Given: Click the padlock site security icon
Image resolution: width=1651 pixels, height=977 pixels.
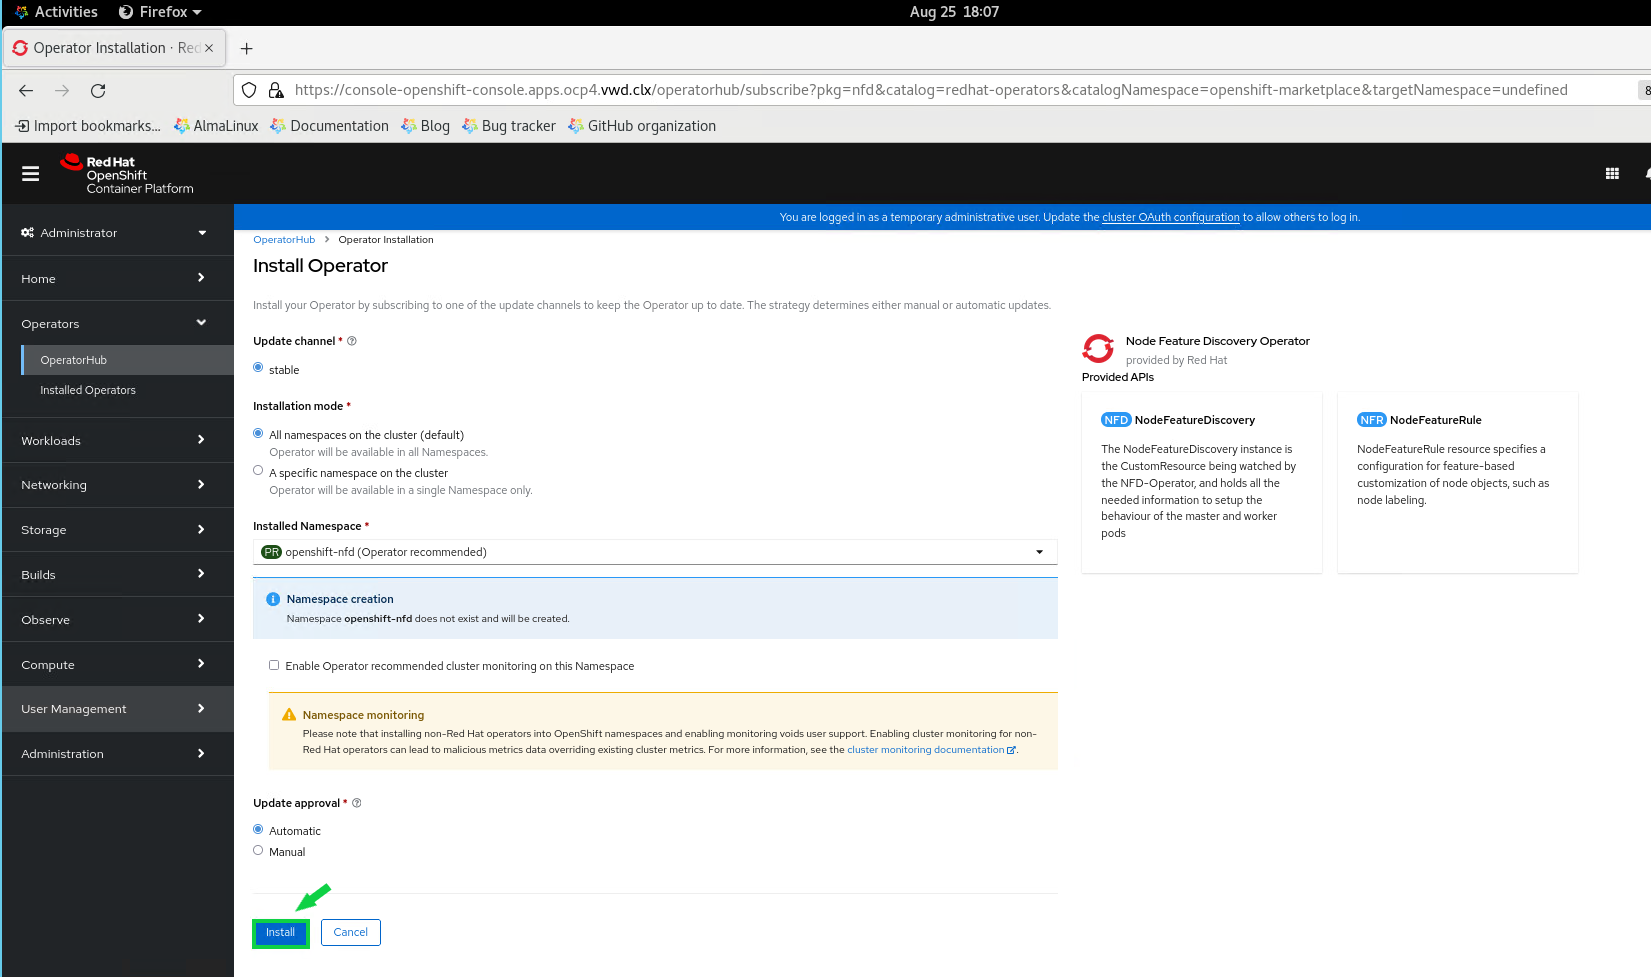Looking at the screenshot, I should (276, 90).
